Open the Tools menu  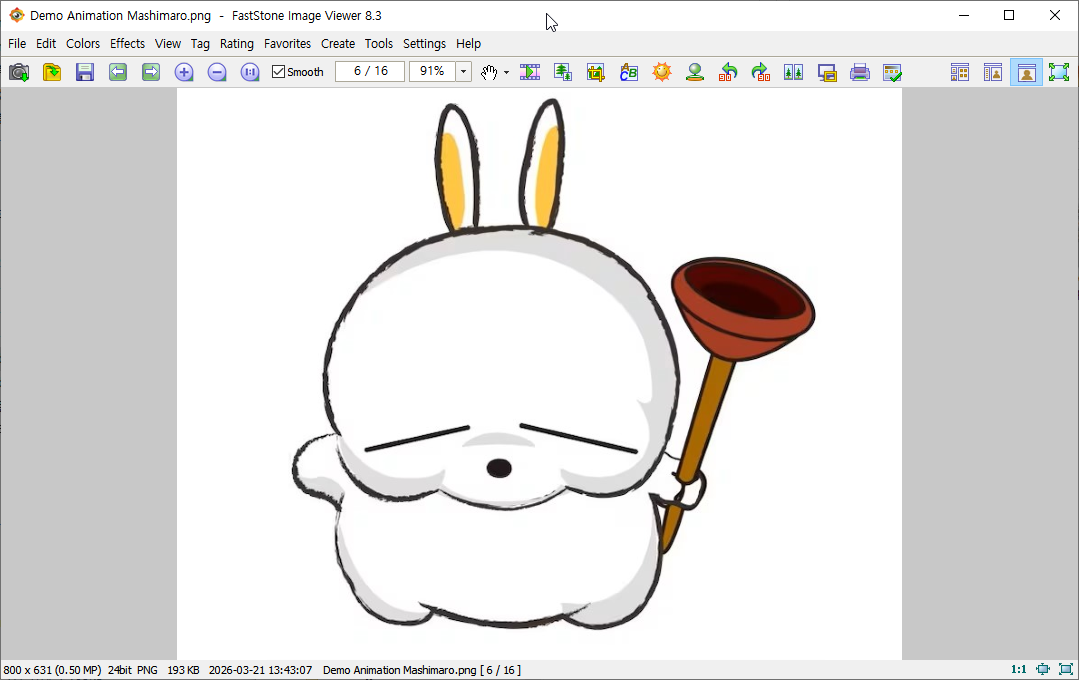pos(378,43)
